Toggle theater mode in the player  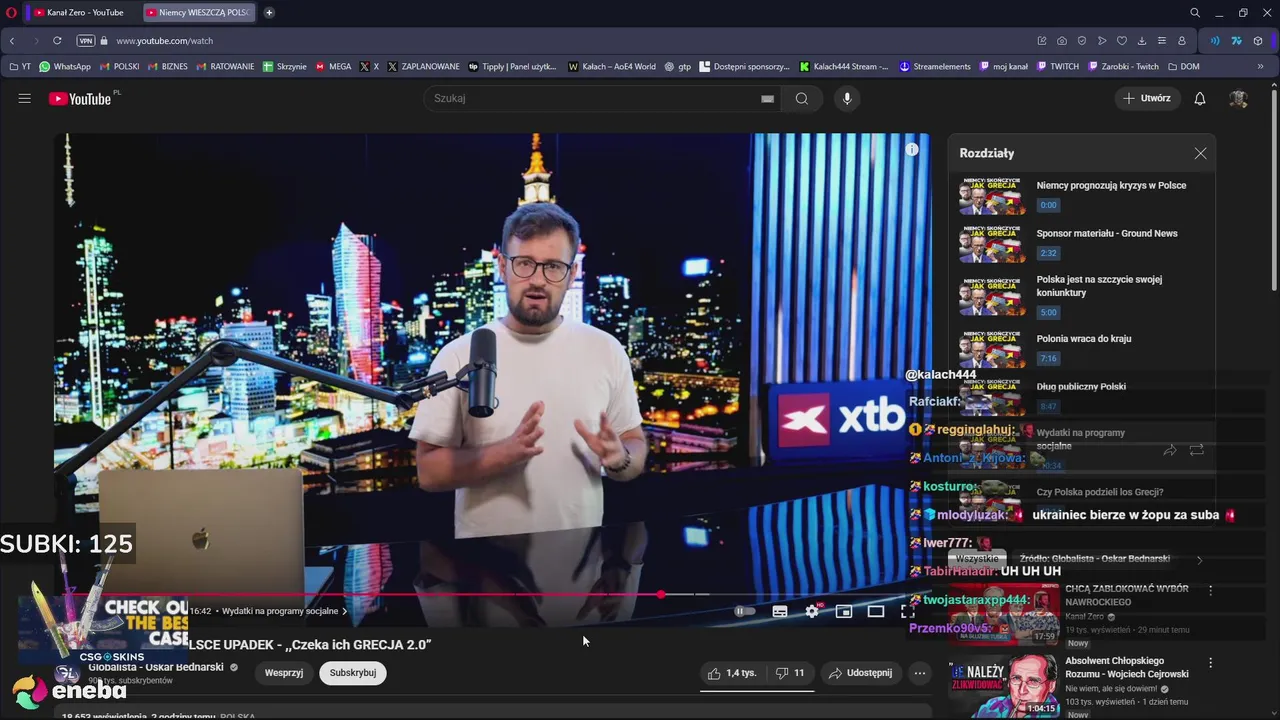click(876, 611)
